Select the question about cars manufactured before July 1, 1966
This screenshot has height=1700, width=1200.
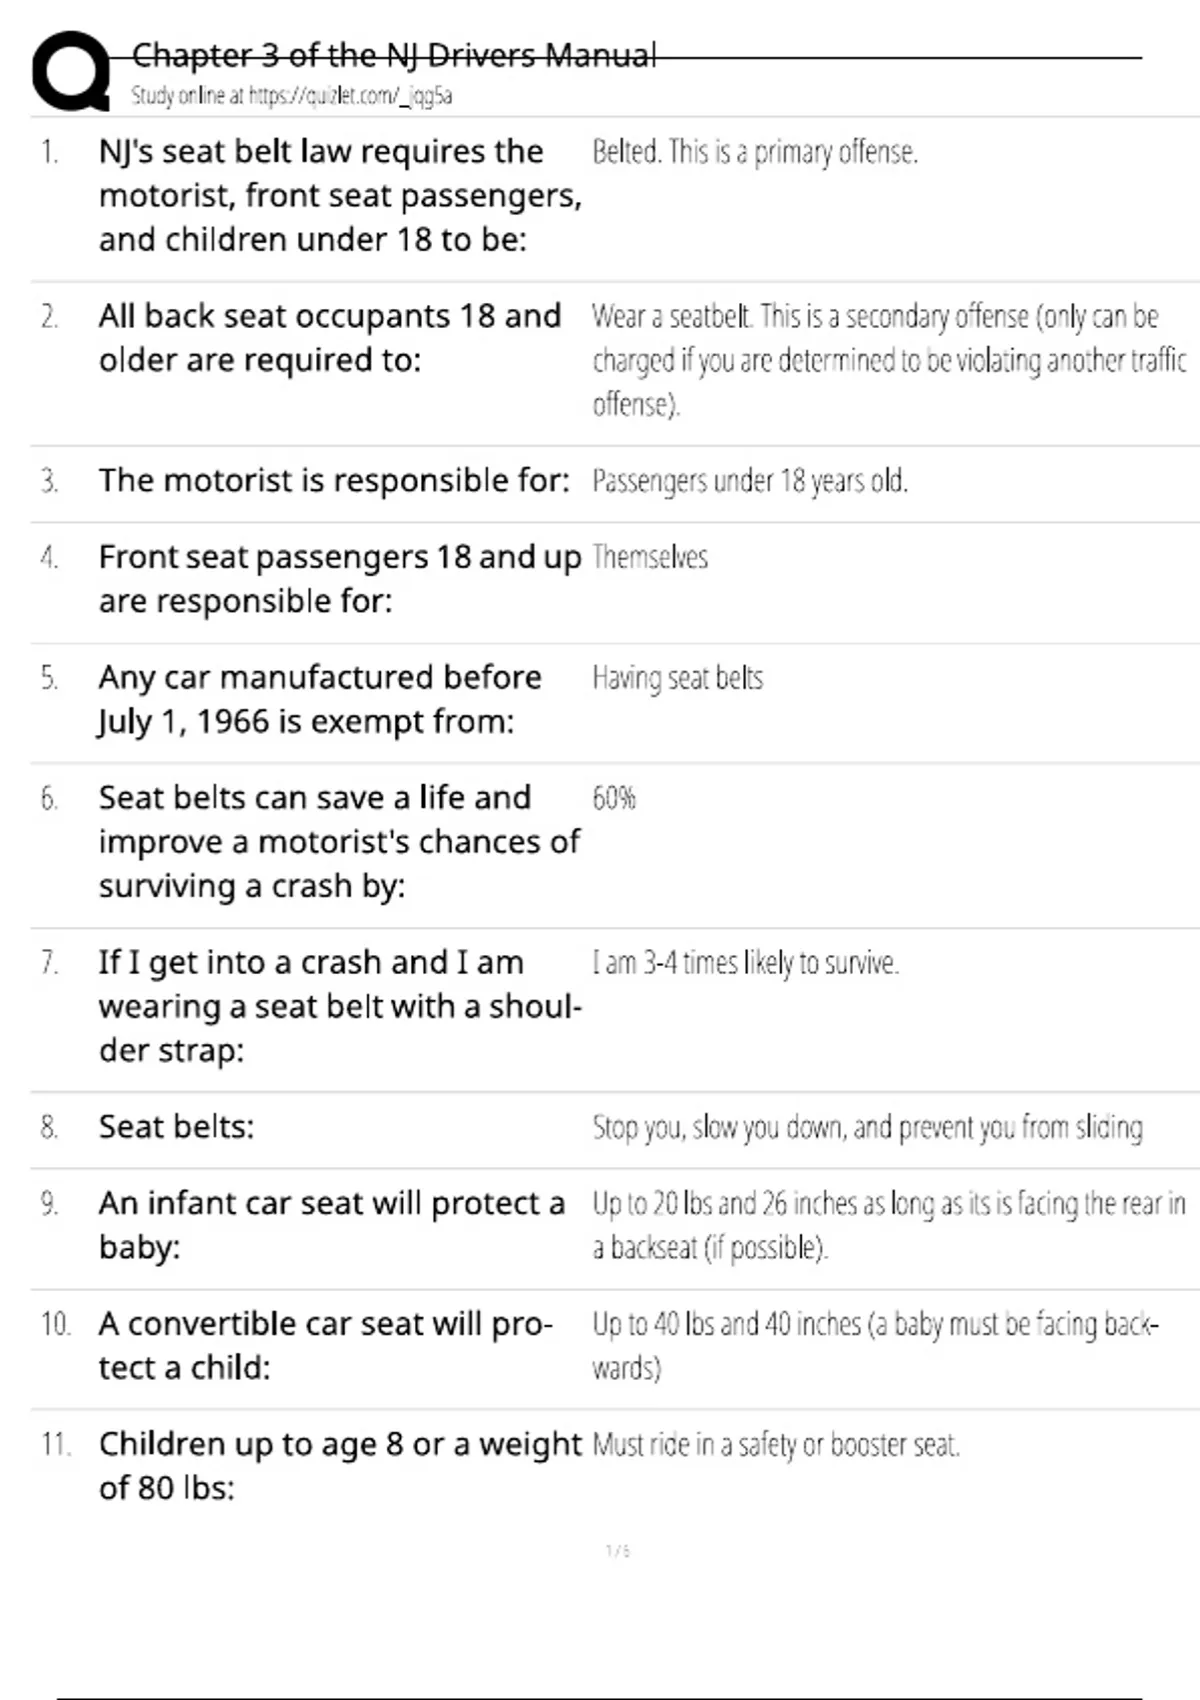pyautogui.click(x=319, y=699)
